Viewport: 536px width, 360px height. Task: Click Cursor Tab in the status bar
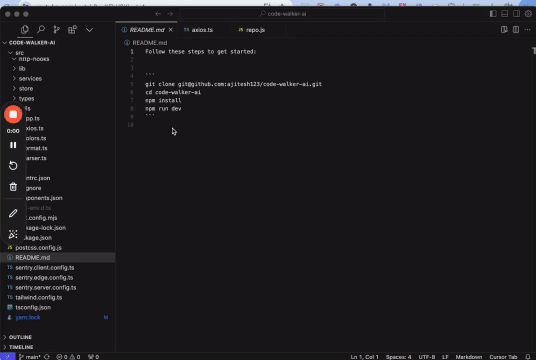click(503, 357)
